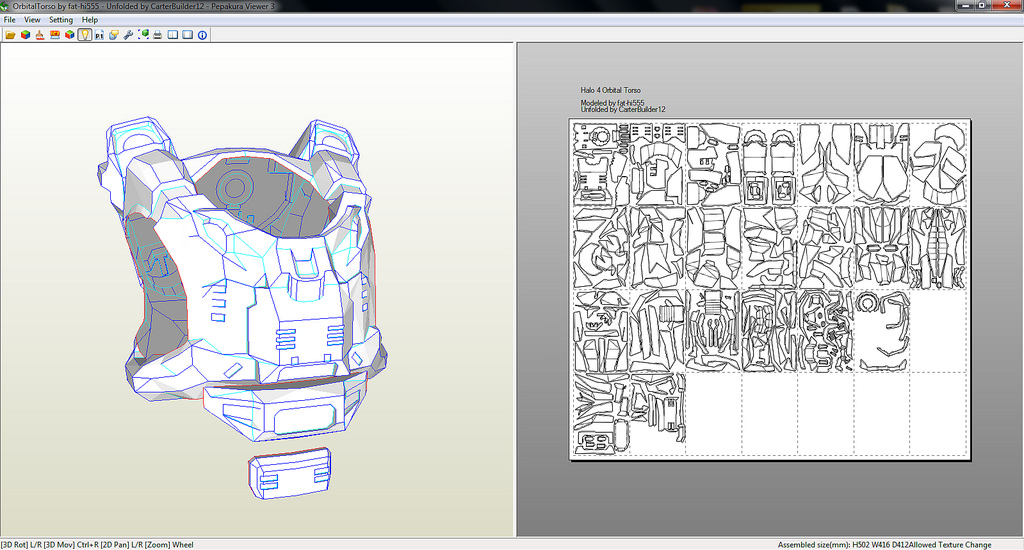Open the Help menu
Image resolution: width=1024 pixels, height=550 pixels.
(89, 20)
